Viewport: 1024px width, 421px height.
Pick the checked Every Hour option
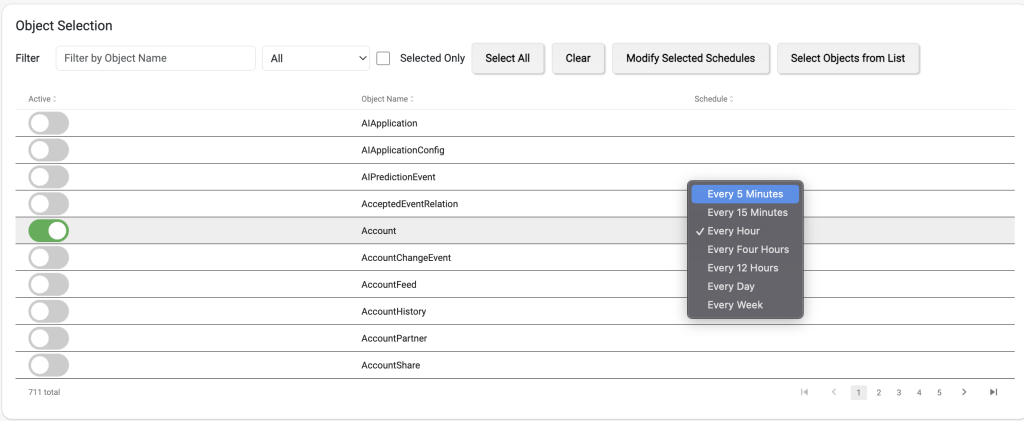click(745, 231)
